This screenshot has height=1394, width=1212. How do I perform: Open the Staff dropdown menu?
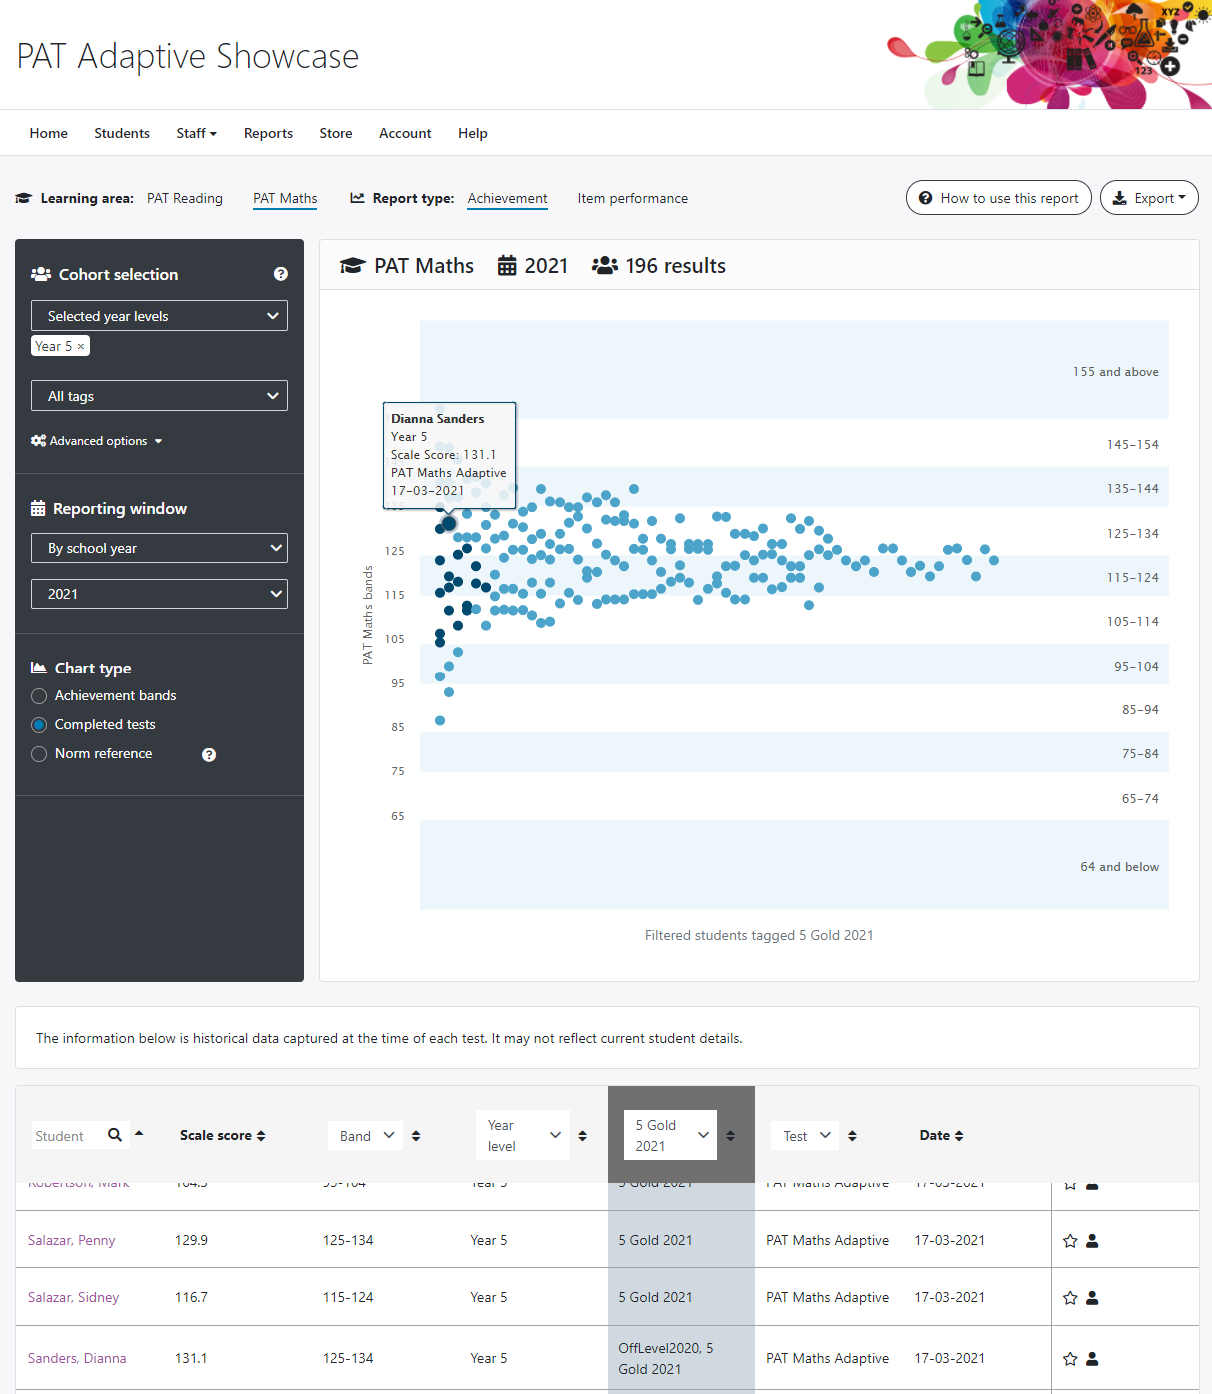pos(196,133)
